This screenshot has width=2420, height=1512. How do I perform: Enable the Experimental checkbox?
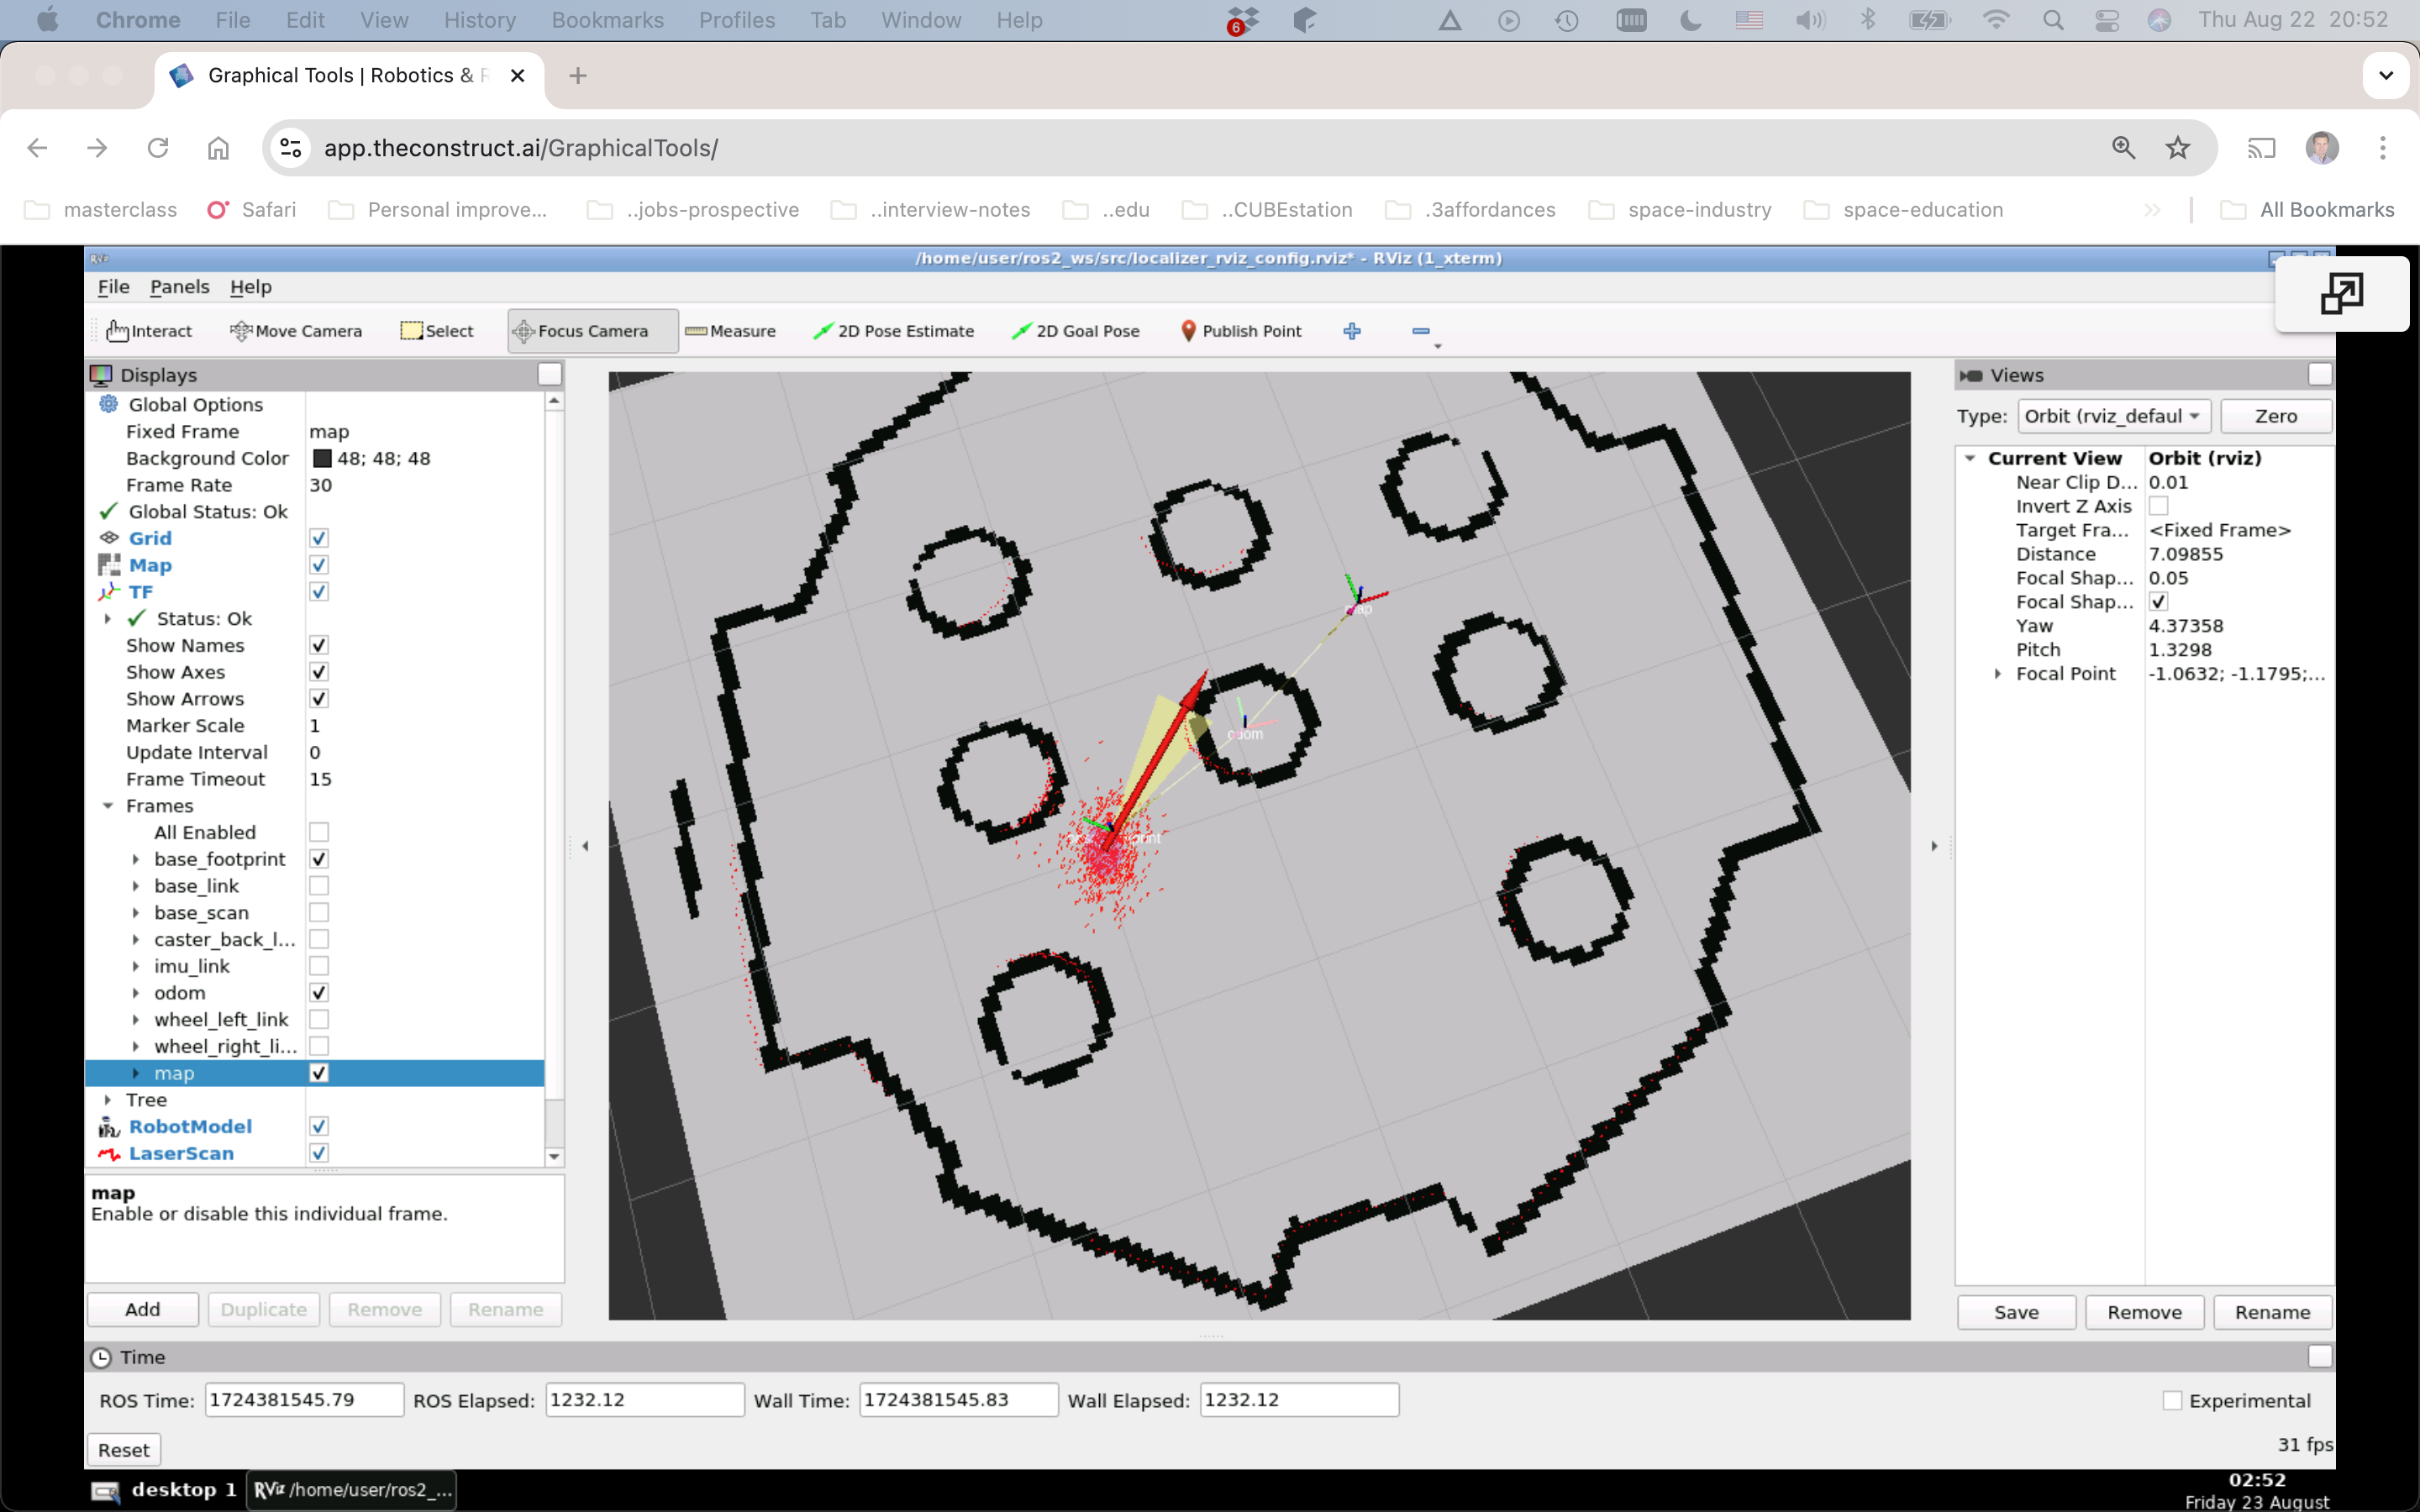pos(2171,1401)
